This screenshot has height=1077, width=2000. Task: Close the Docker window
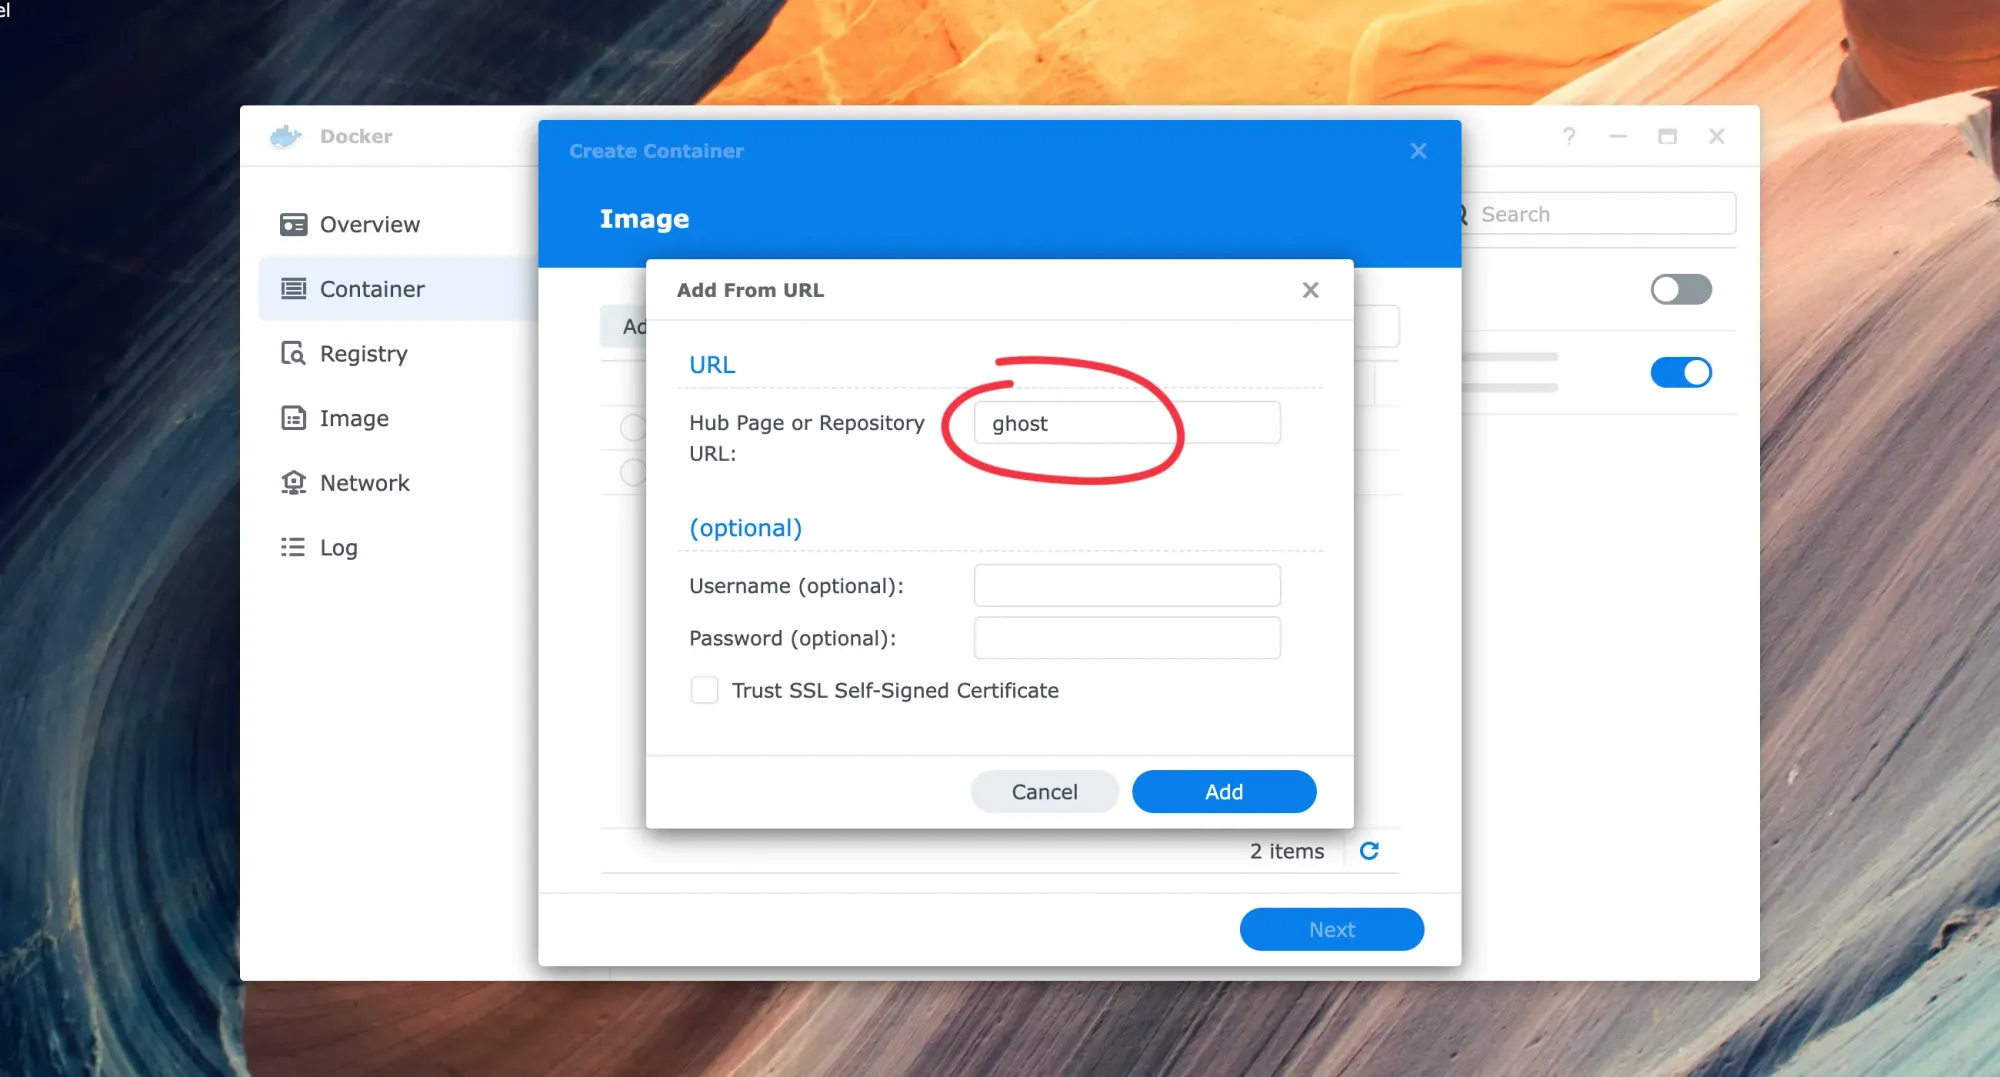tap(1716, 136)
